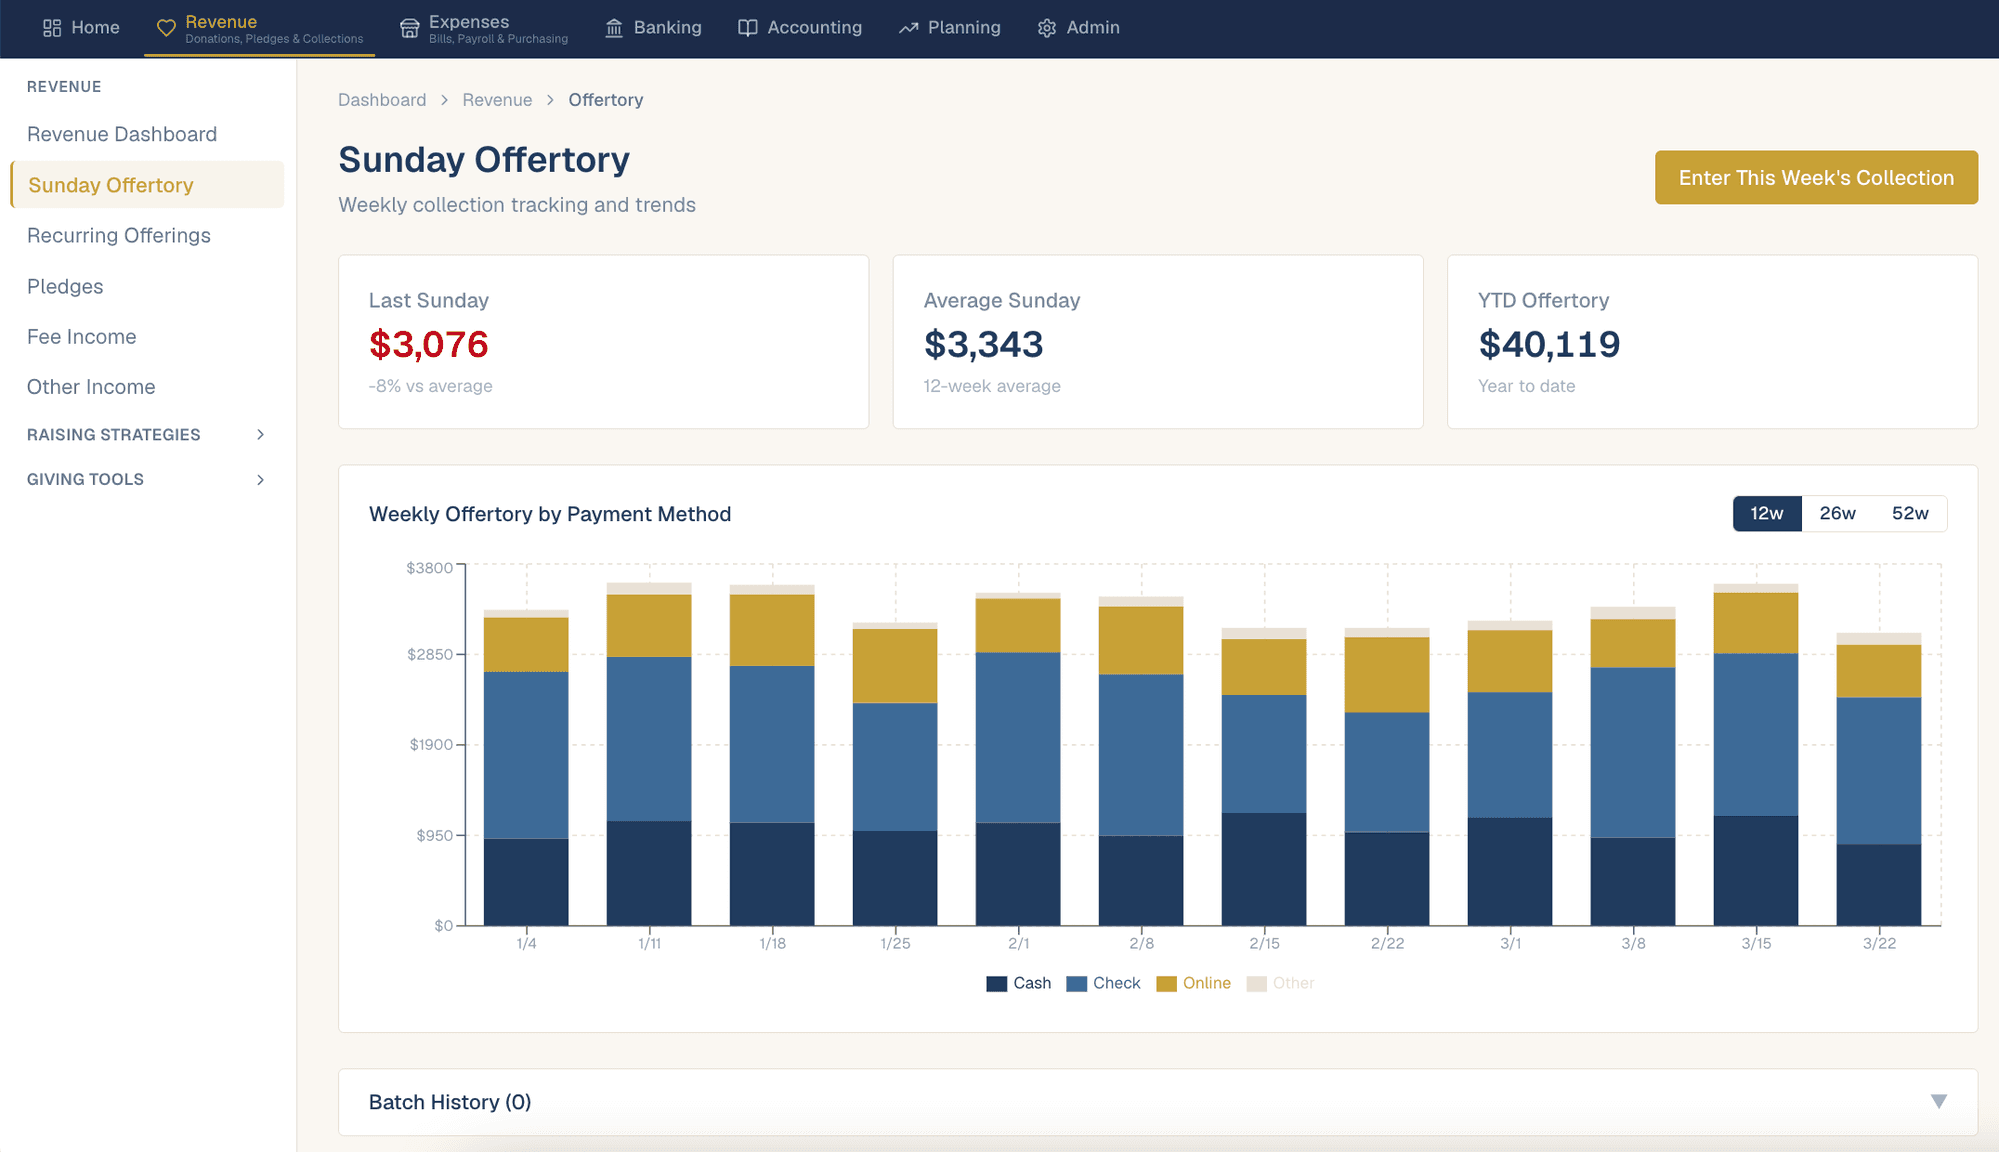Switch chart range to 26w
The image size is (1999, 1152).
coord(1837,513)
